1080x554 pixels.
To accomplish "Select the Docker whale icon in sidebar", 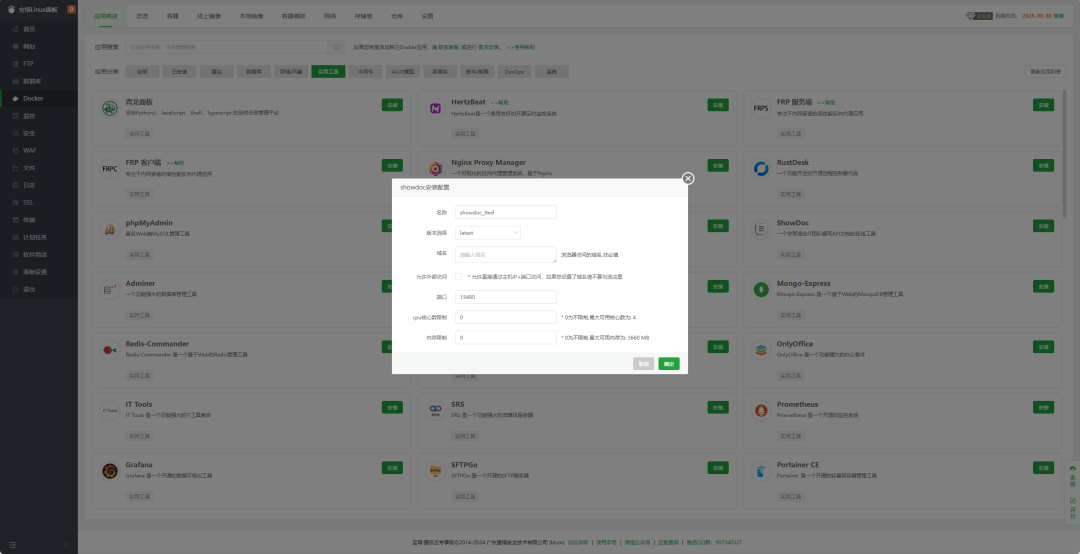I will 16,99.
